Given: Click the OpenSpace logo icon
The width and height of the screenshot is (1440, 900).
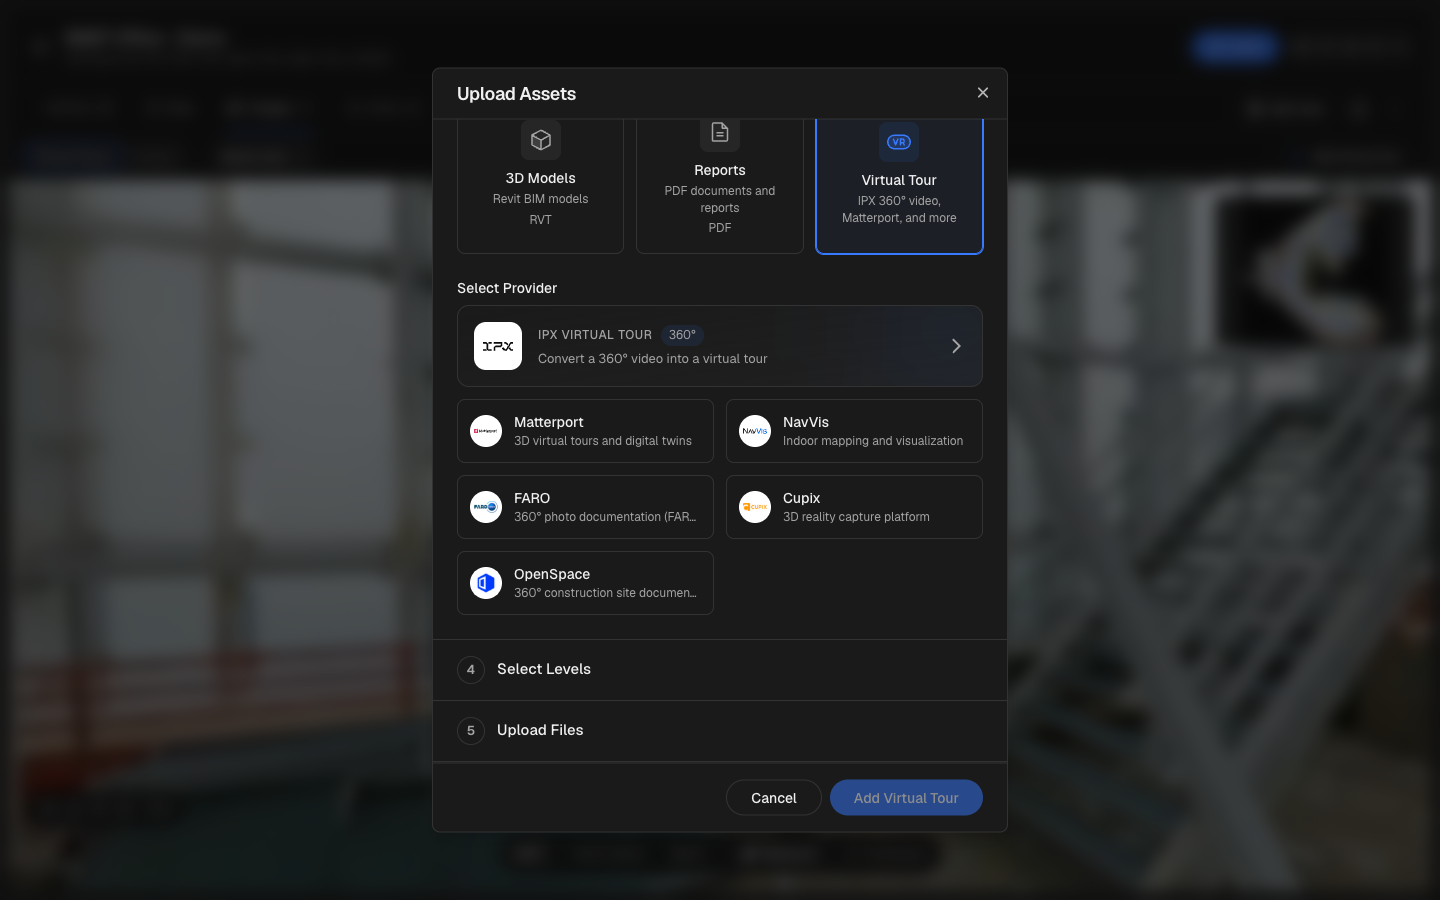Looking at the screenshot, I should pos(486,583).
